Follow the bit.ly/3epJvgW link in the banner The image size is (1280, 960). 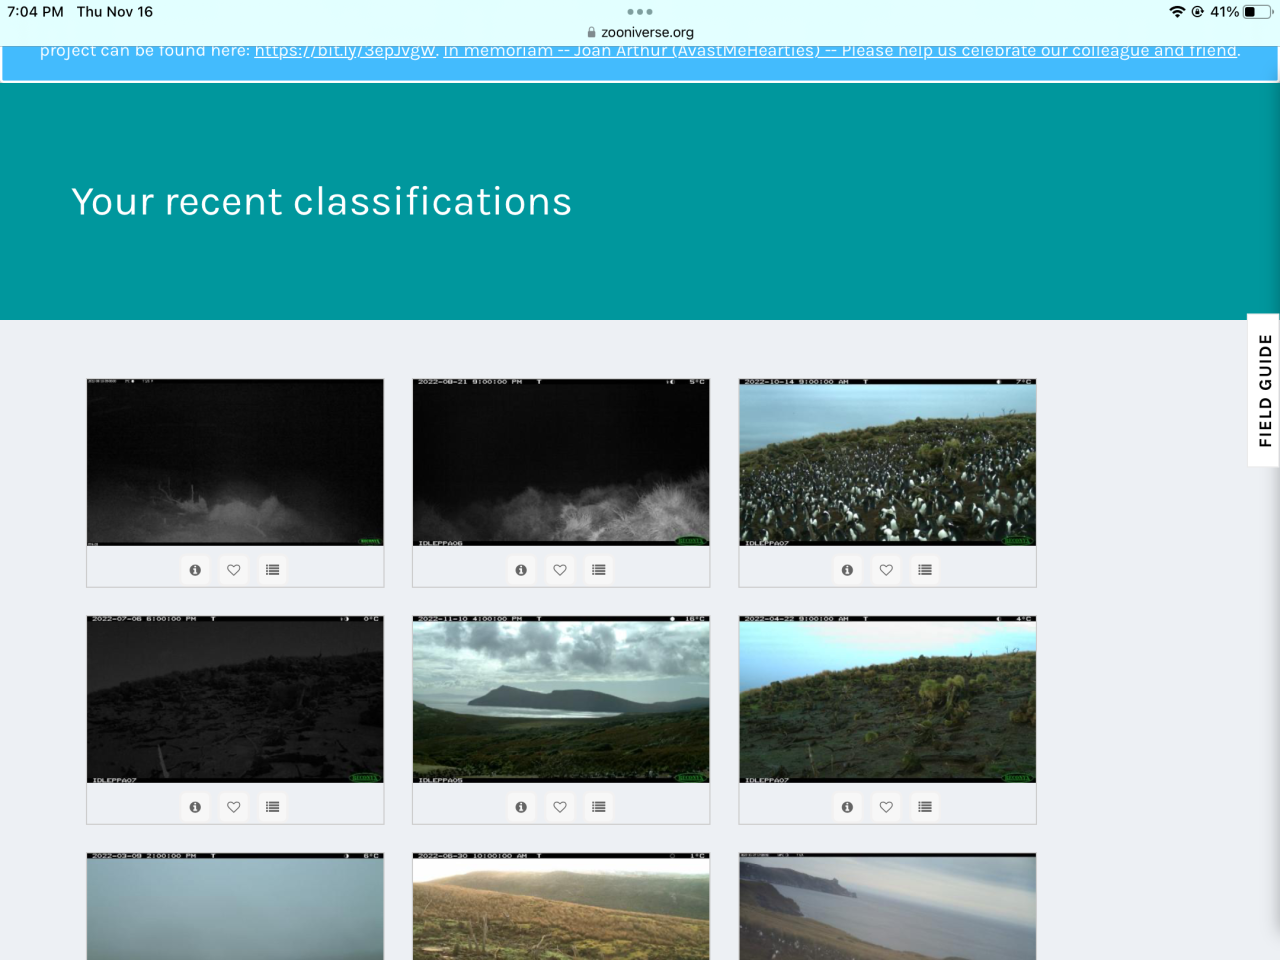344,51
